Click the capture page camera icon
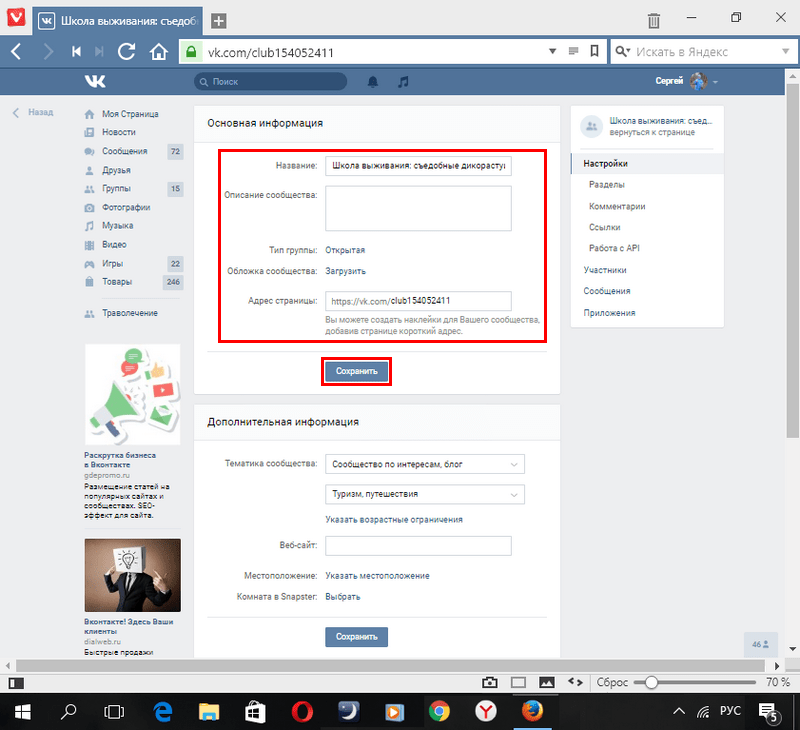The image size is (800, 730). click(490, 682)
